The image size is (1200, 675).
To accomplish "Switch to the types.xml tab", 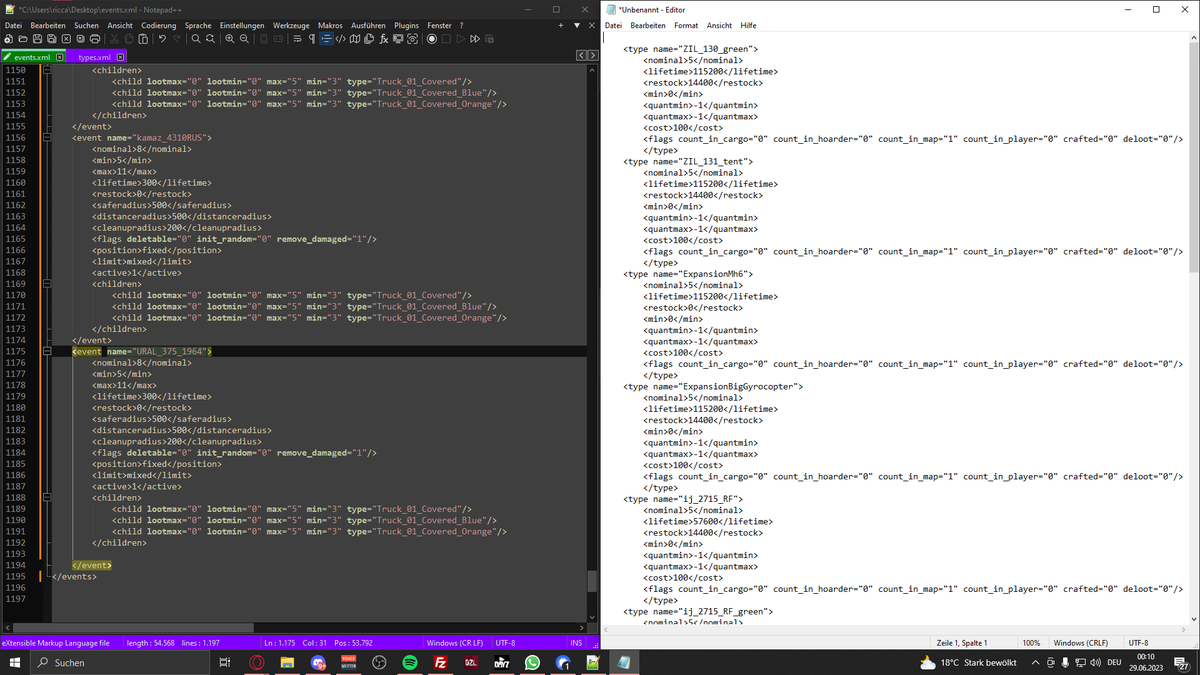I will 94,57.
